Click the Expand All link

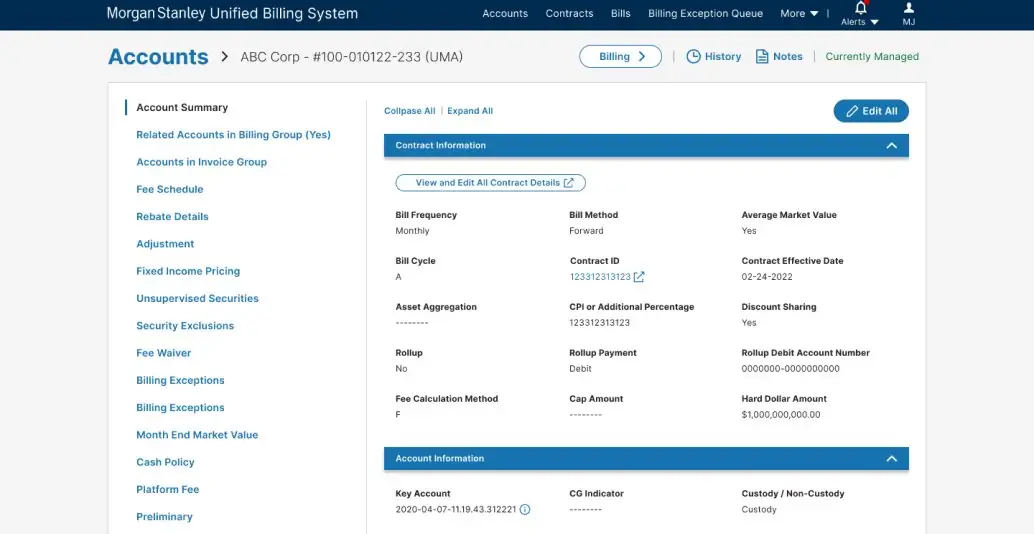pos(470,111)
